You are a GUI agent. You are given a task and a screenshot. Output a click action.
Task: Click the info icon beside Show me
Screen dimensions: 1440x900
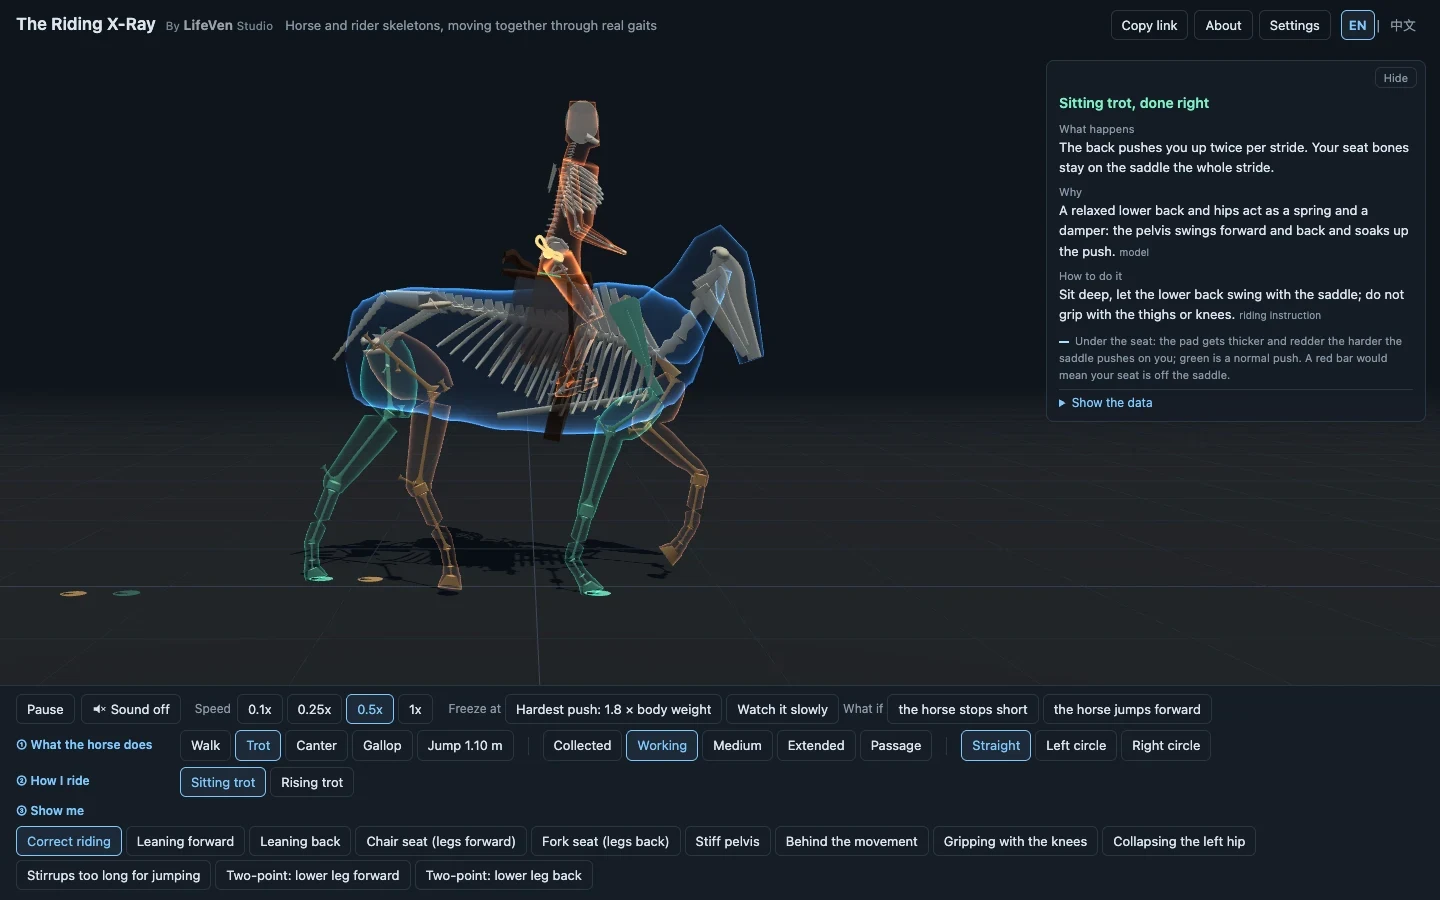pos(22,811)
